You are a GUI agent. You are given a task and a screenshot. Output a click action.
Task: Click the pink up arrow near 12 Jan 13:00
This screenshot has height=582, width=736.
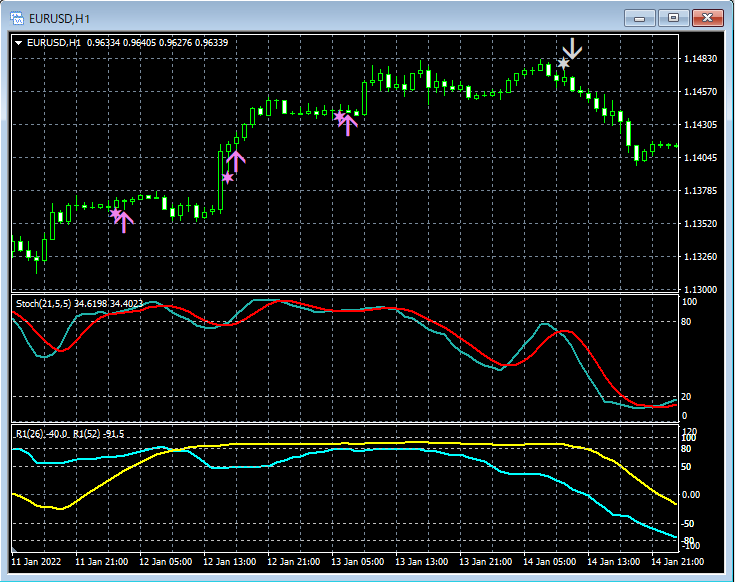coord(236,161)
